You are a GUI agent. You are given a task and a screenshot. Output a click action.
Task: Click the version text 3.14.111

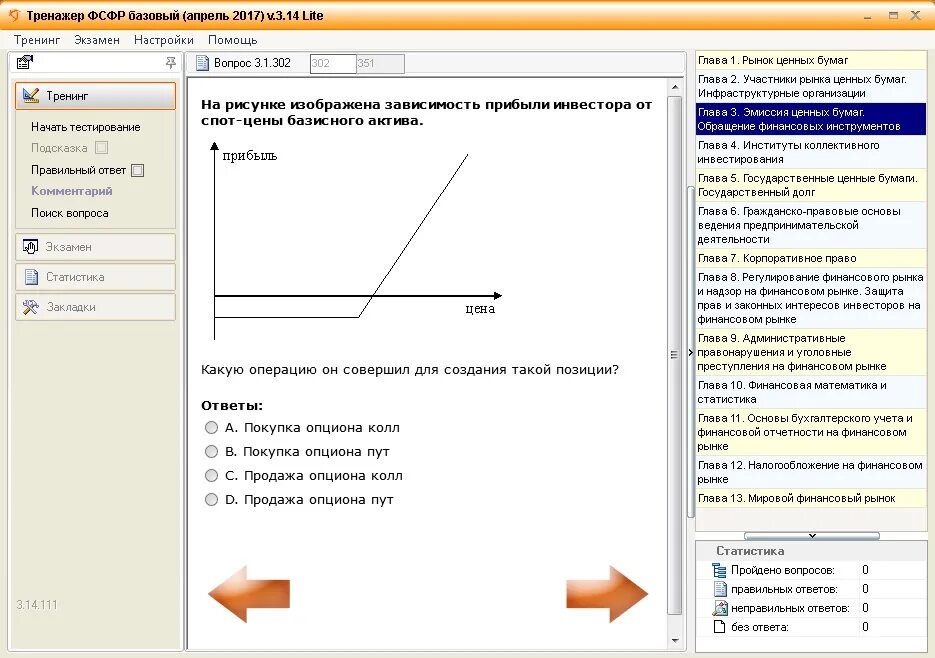[37, 605]
